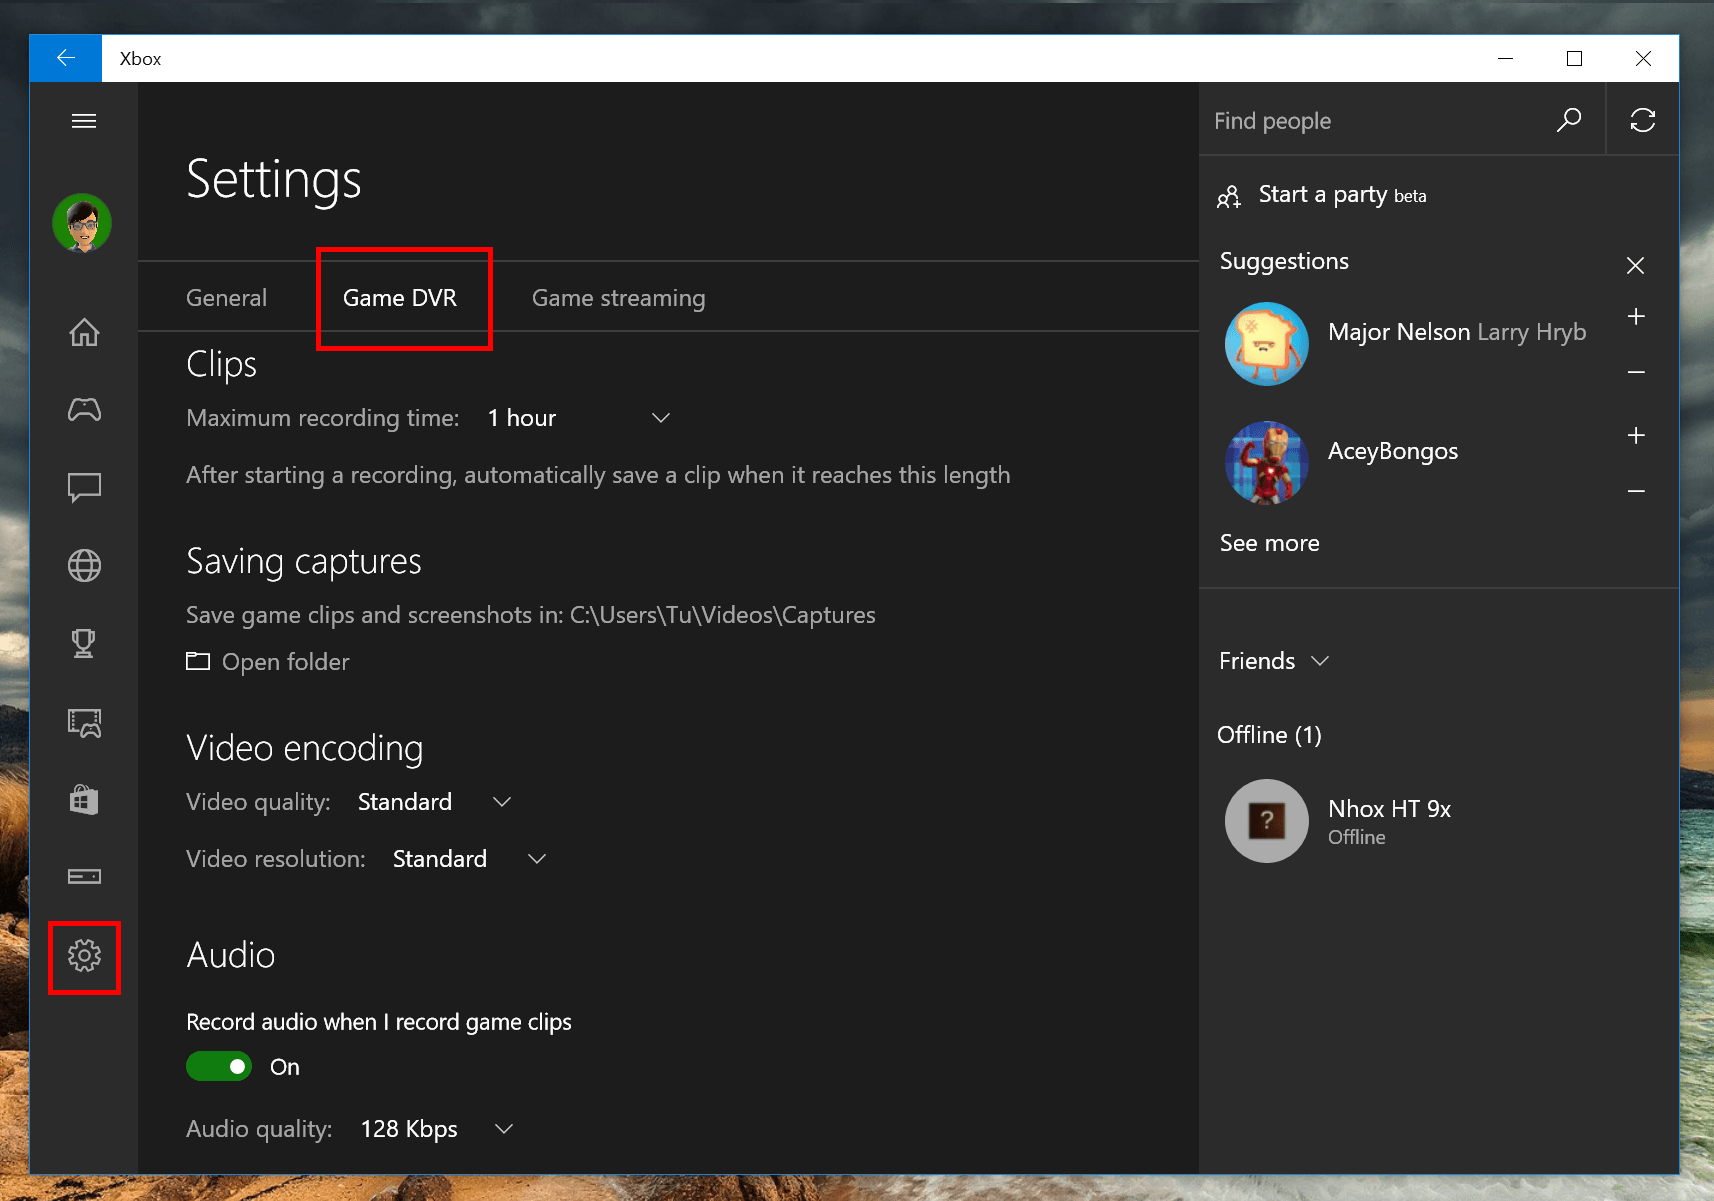Click the back arrow in title bar
The width and height of the screenshot is (1714, 1201).
point(66,58)
